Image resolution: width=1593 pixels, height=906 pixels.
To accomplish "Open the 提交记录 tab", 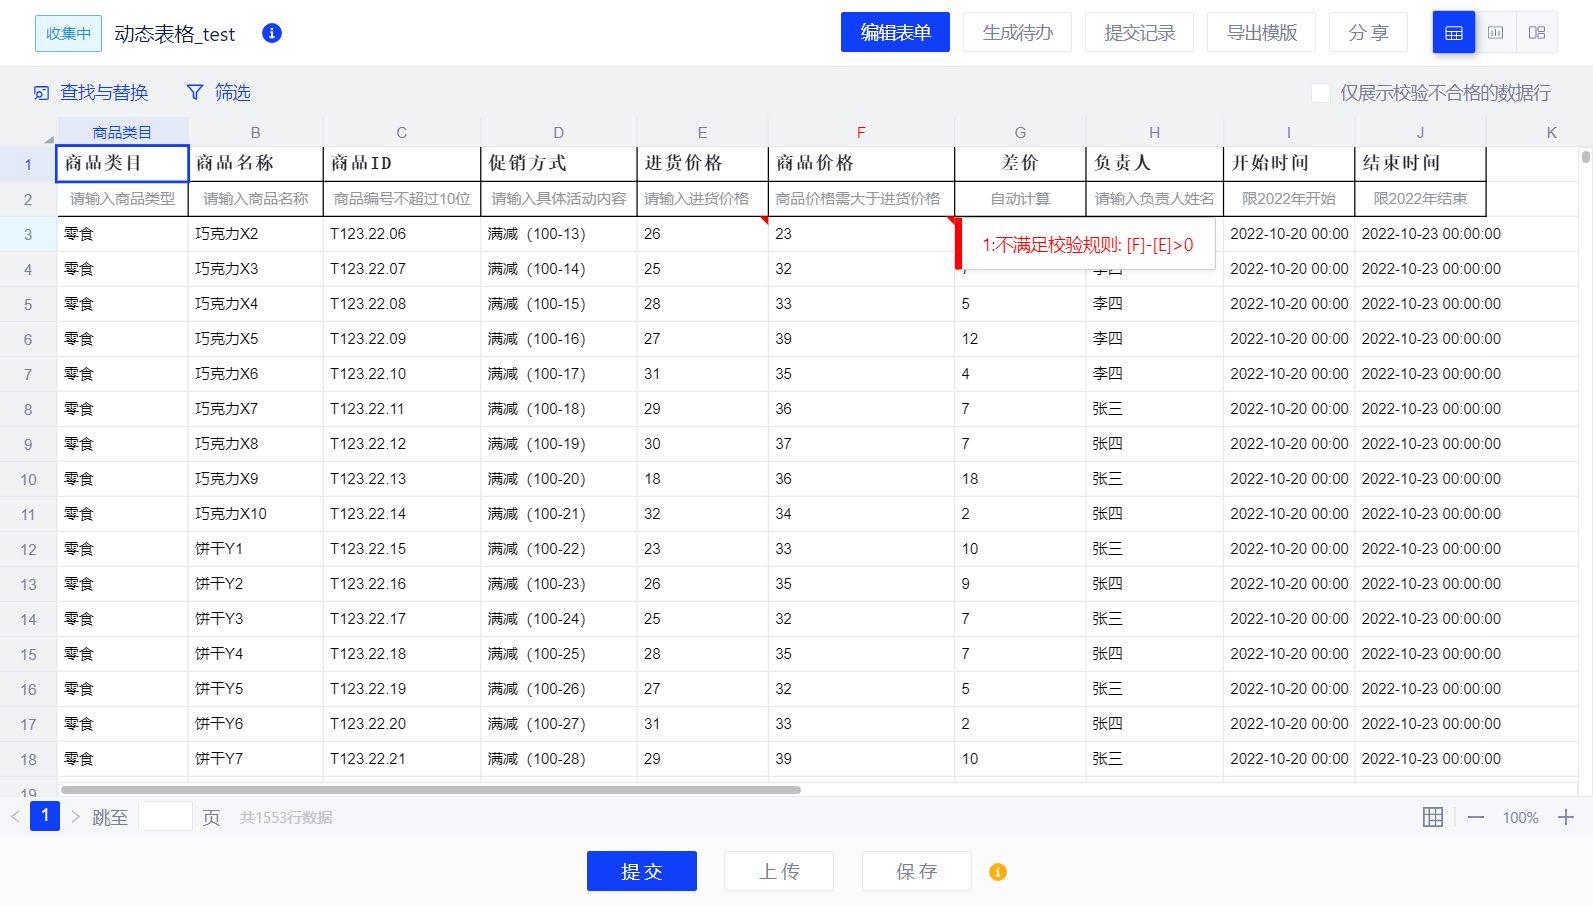I will [x=1139, y=33].
